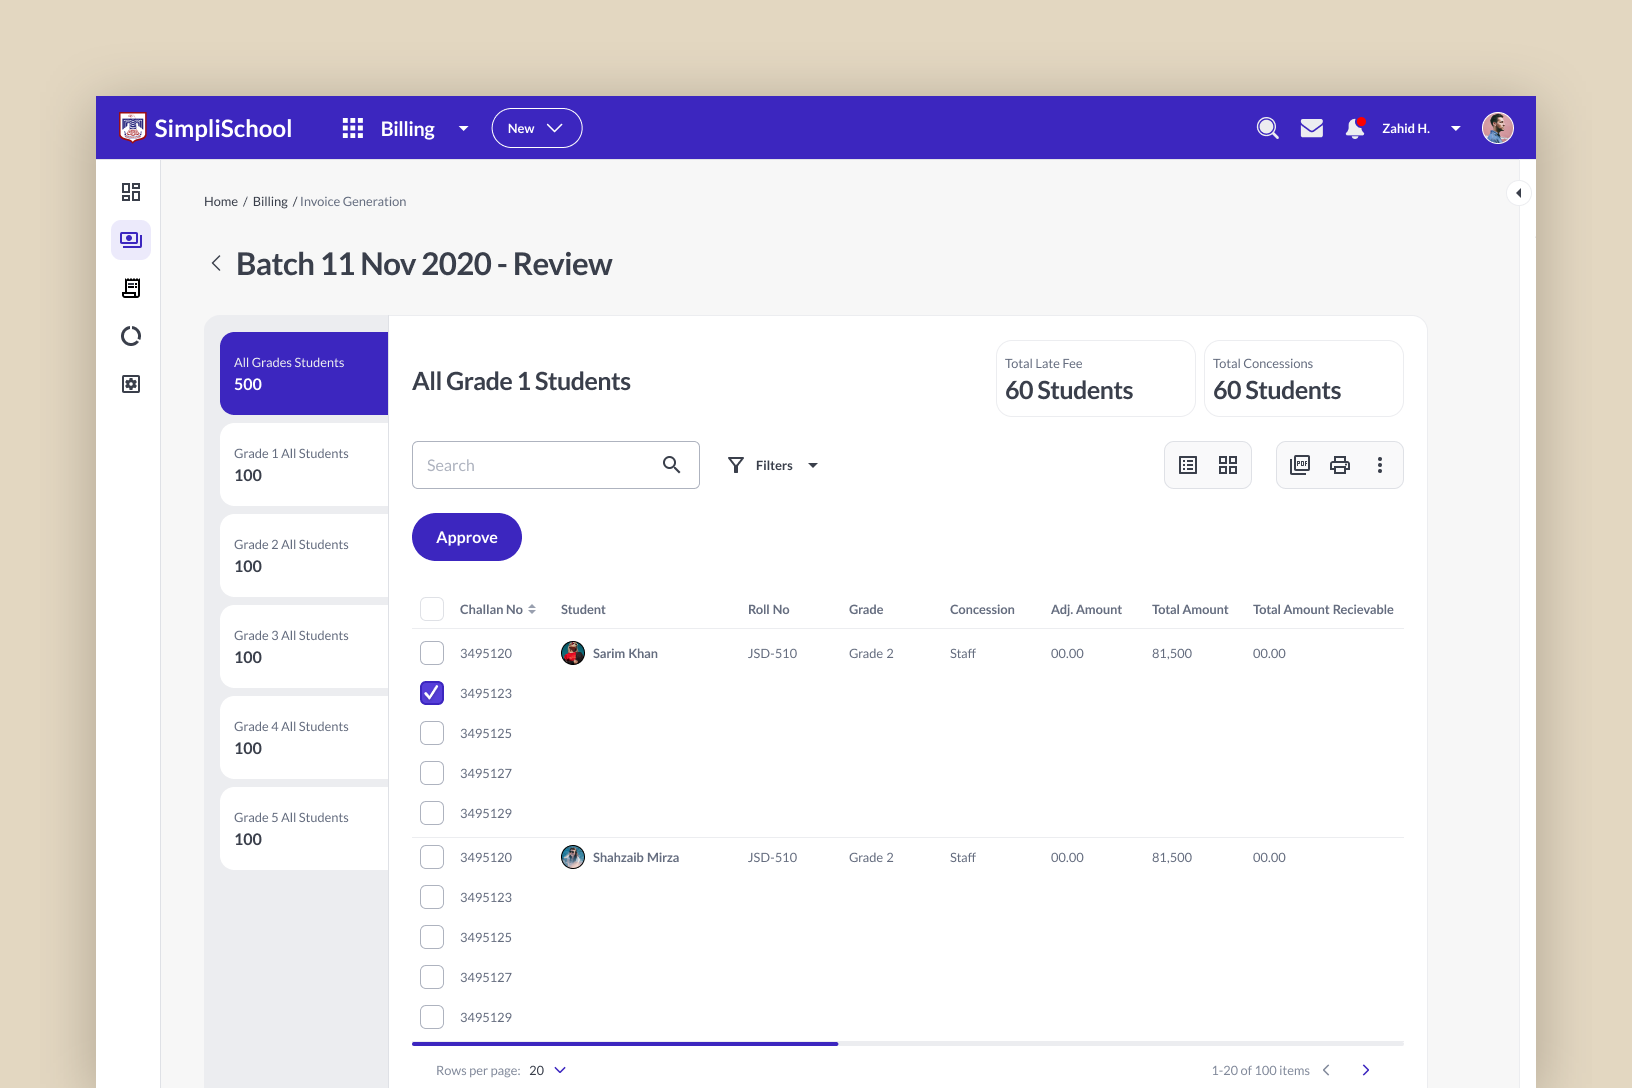Viewport: 1632px width, 1088px height.
Task: Check the Shahzaib Mirza row checkbox
Action: [x=432, y=857]
